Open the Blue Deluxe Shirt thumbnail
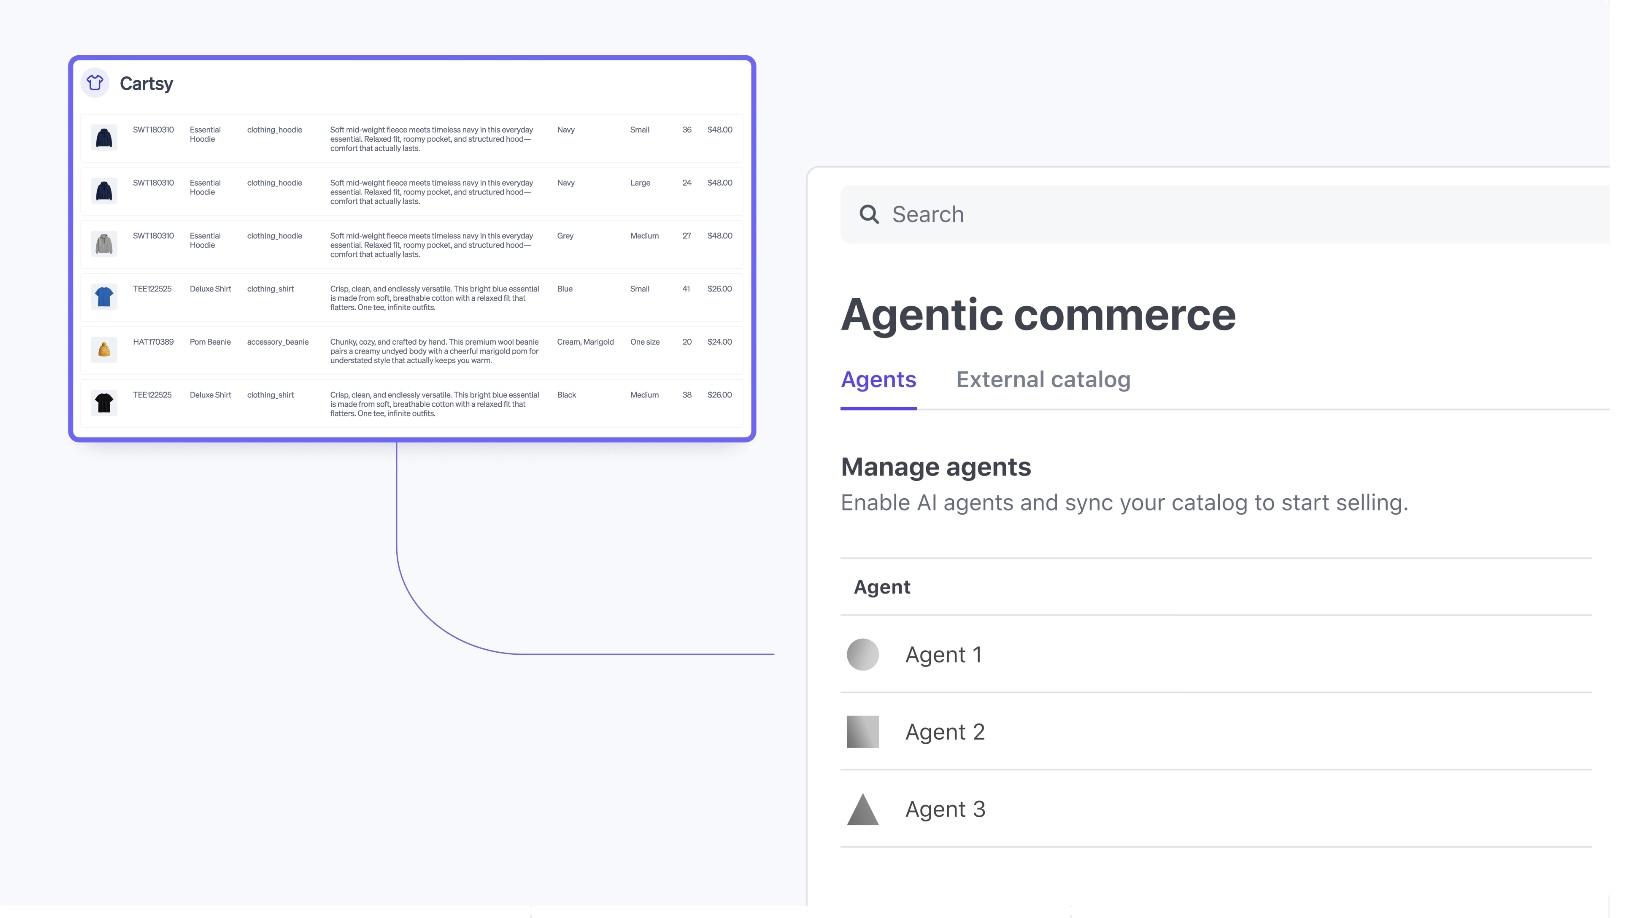The height and width of the screenshot is (918, 1640). click(104, 296)
